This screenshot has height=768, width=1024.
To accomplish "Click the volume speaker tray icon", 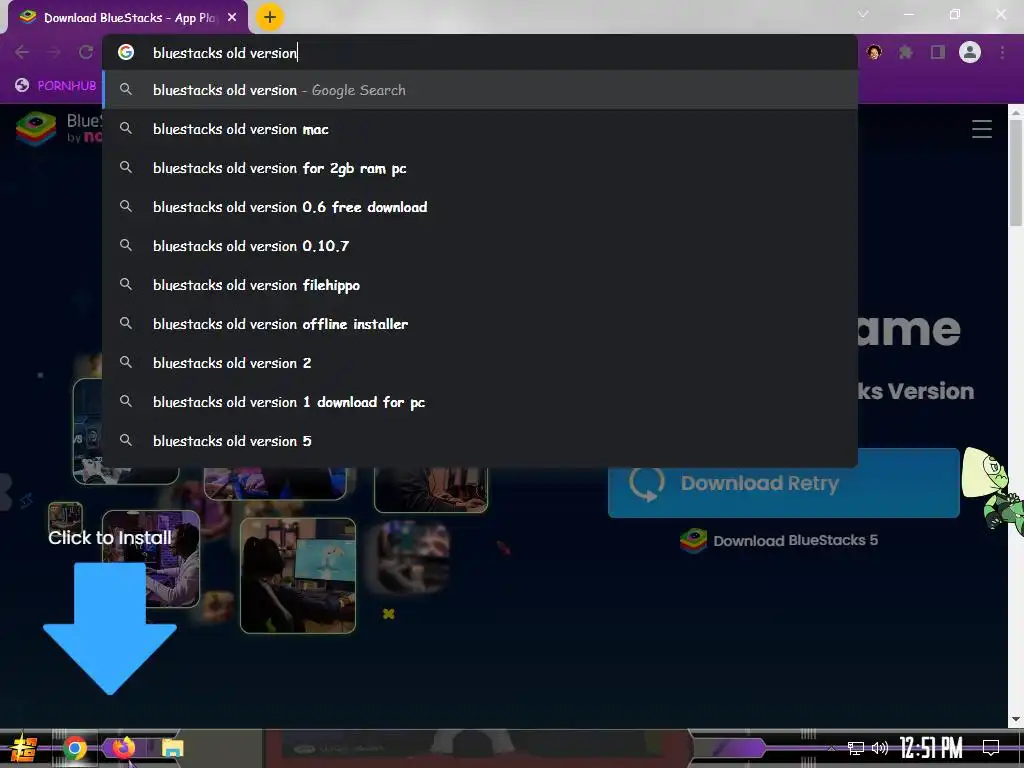I will pyautogui.click(x=880, y=748).
